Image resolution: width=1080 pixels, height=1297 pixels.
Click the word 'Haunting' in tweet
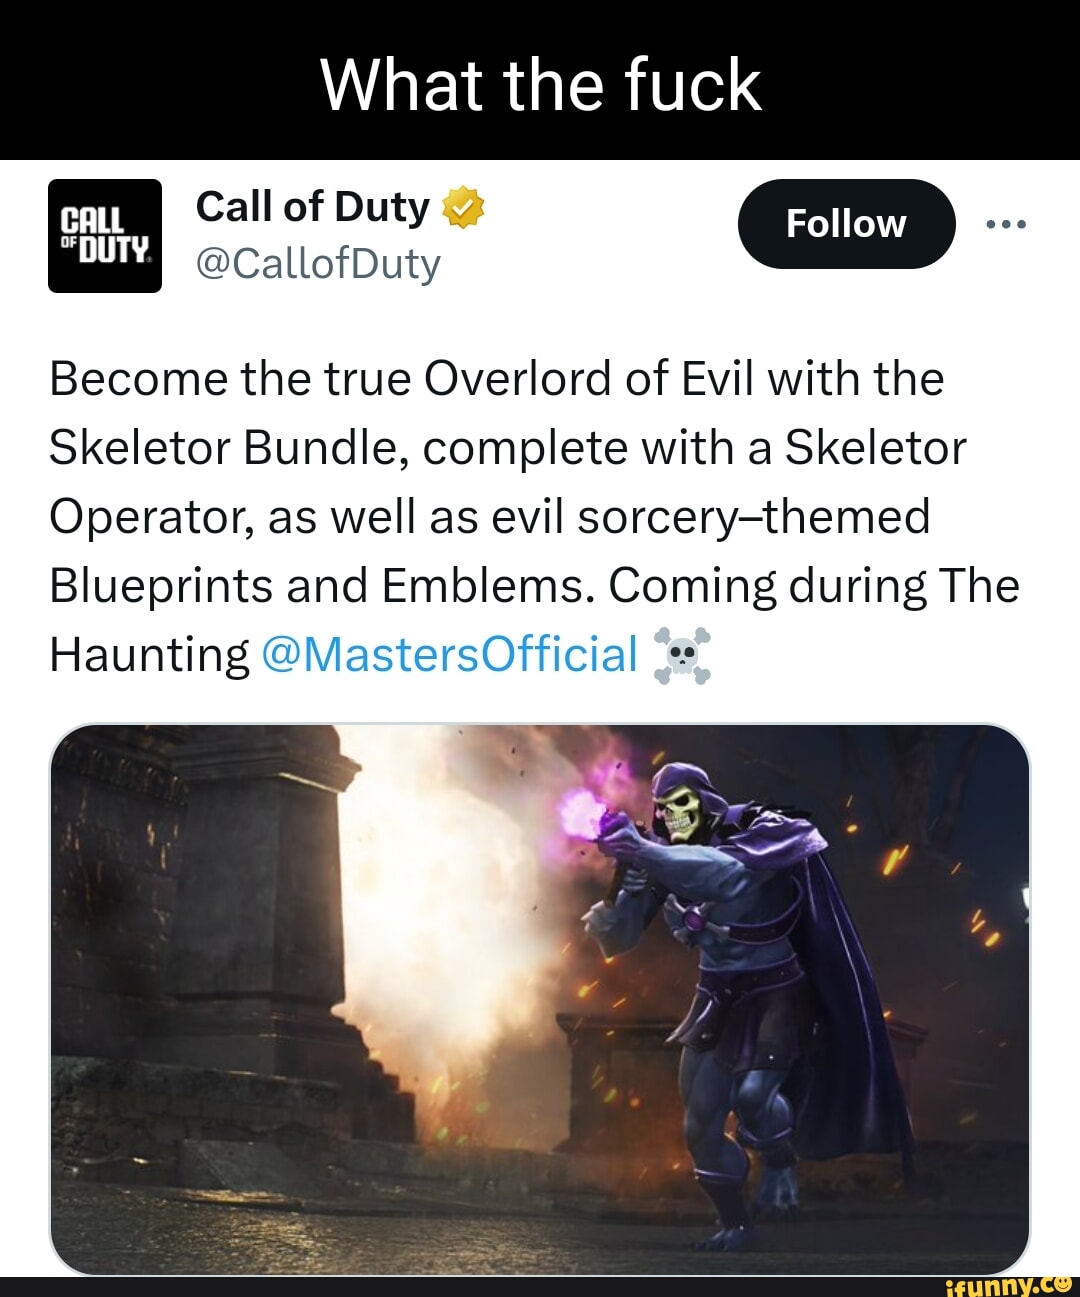[x=149, y=656]
